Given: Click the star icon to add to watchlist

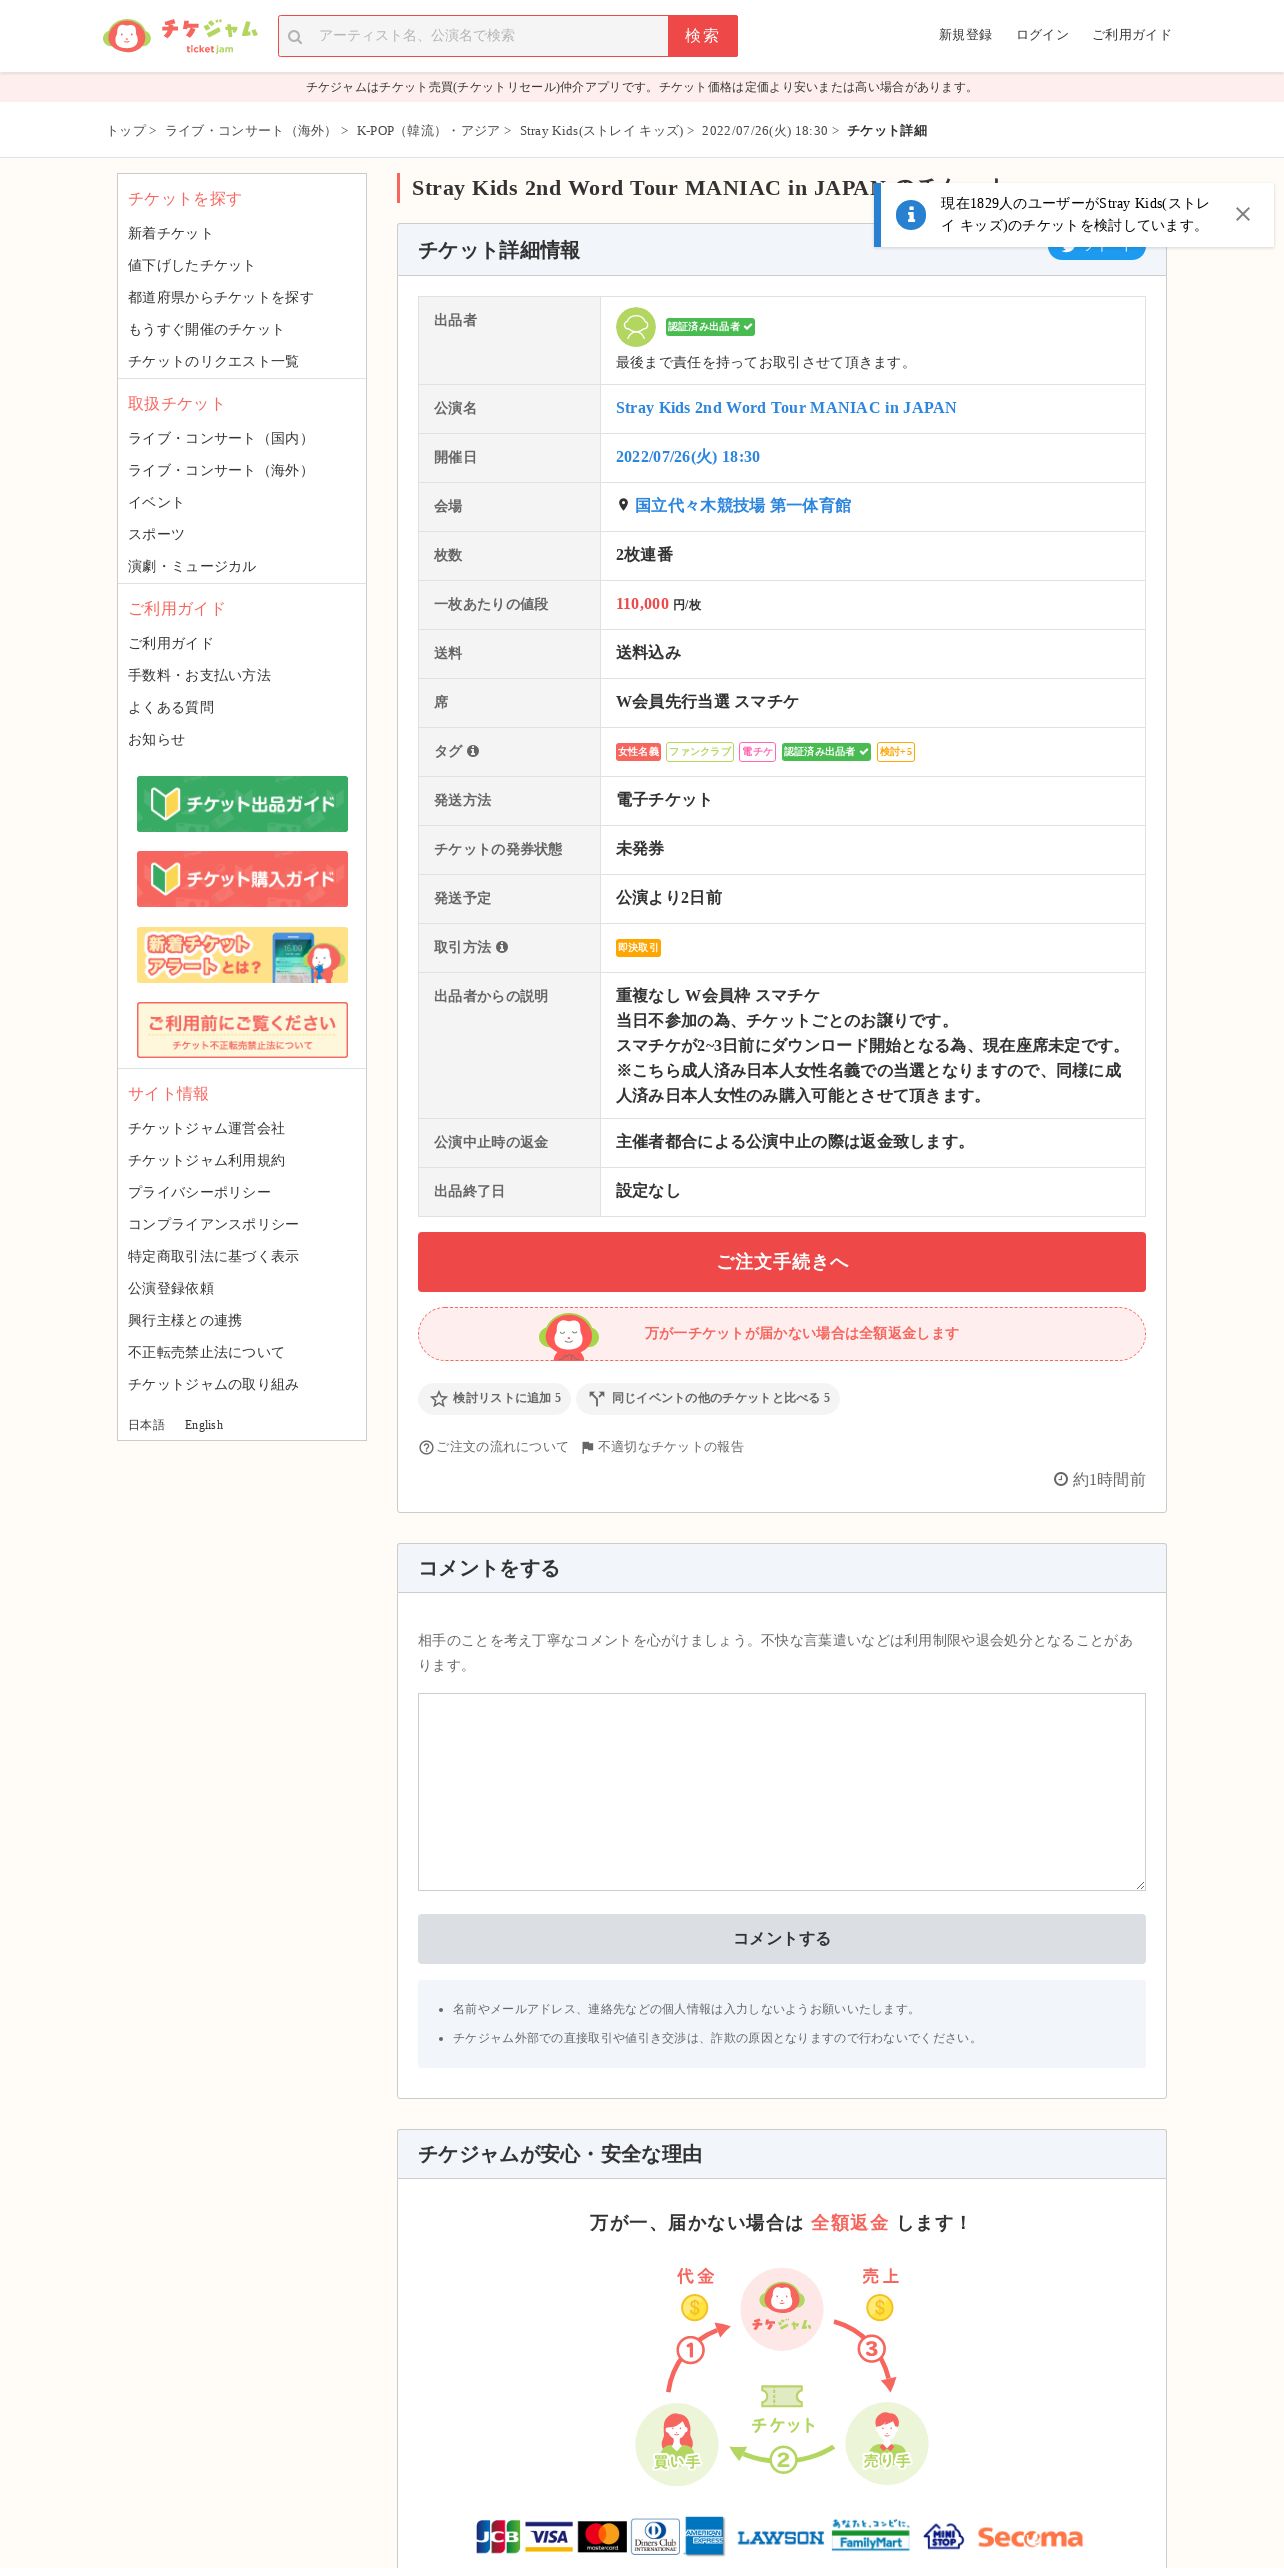Looking at the screenshot, I should pos(438,1398).
